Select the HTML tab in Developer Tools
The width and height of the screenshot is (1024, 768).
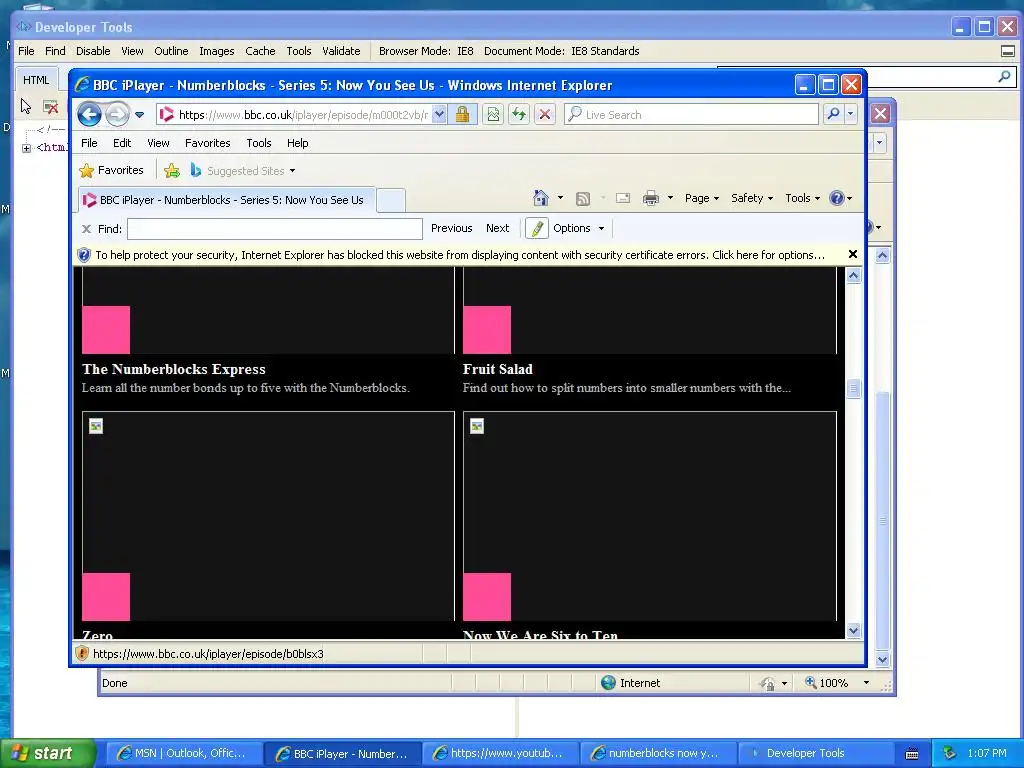[x=36, y=80]
